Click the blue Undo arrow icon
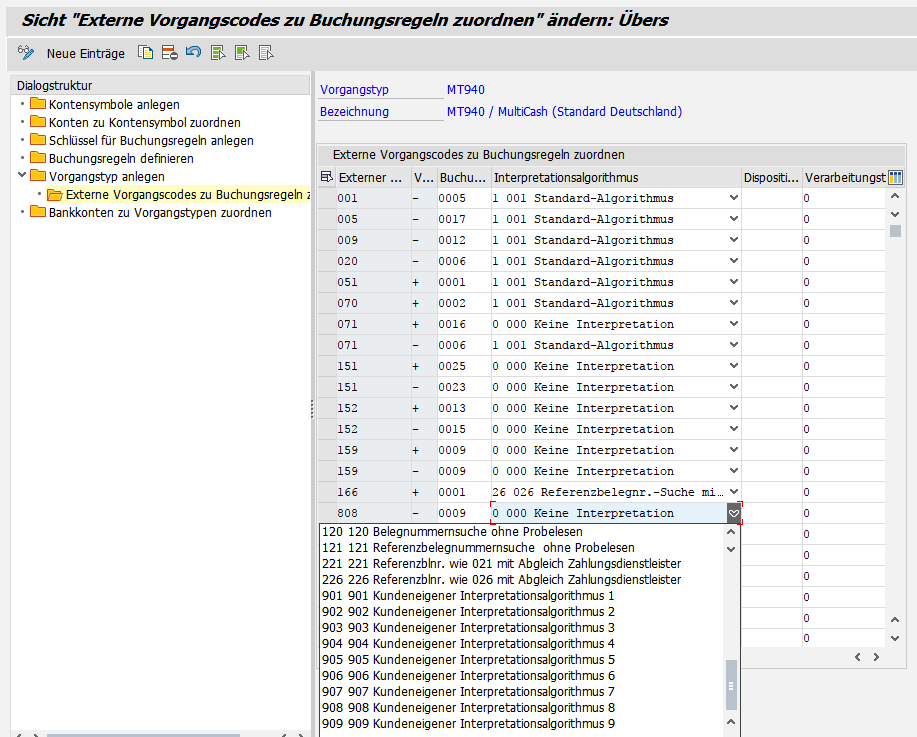This screenshot has height=737, width=917. pos(194,53)
